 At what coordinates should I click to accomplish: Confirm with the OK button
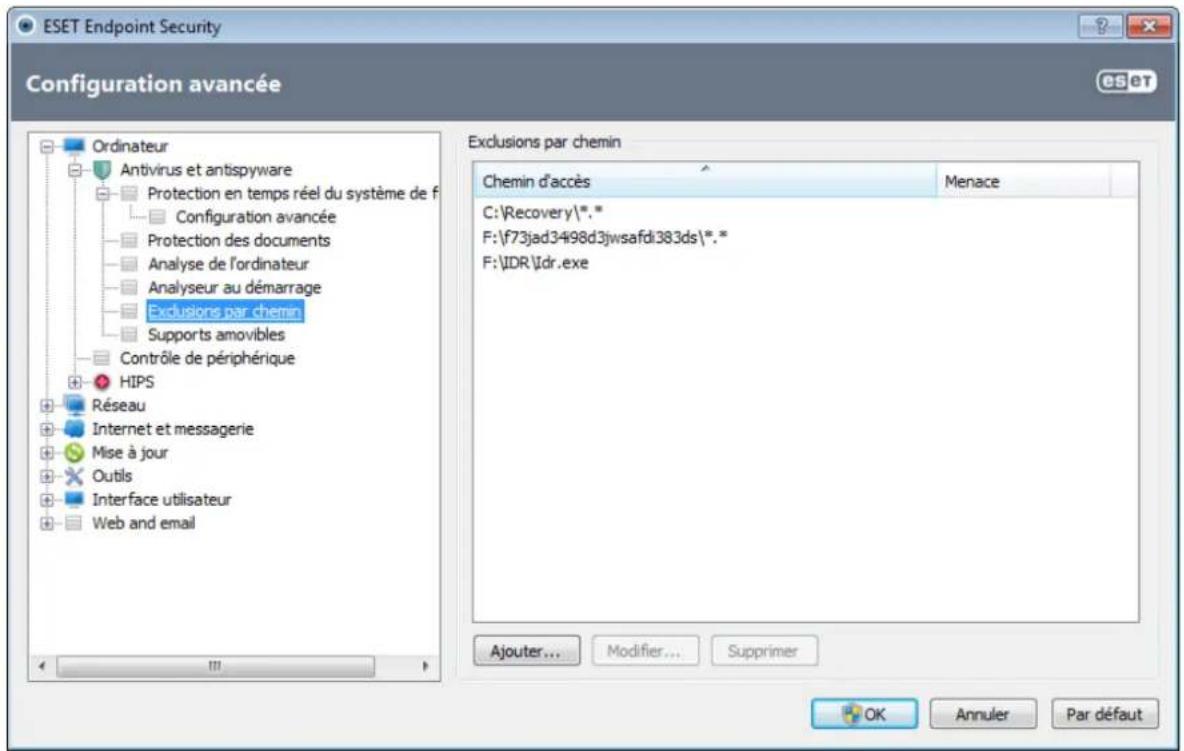coord(865,714)
